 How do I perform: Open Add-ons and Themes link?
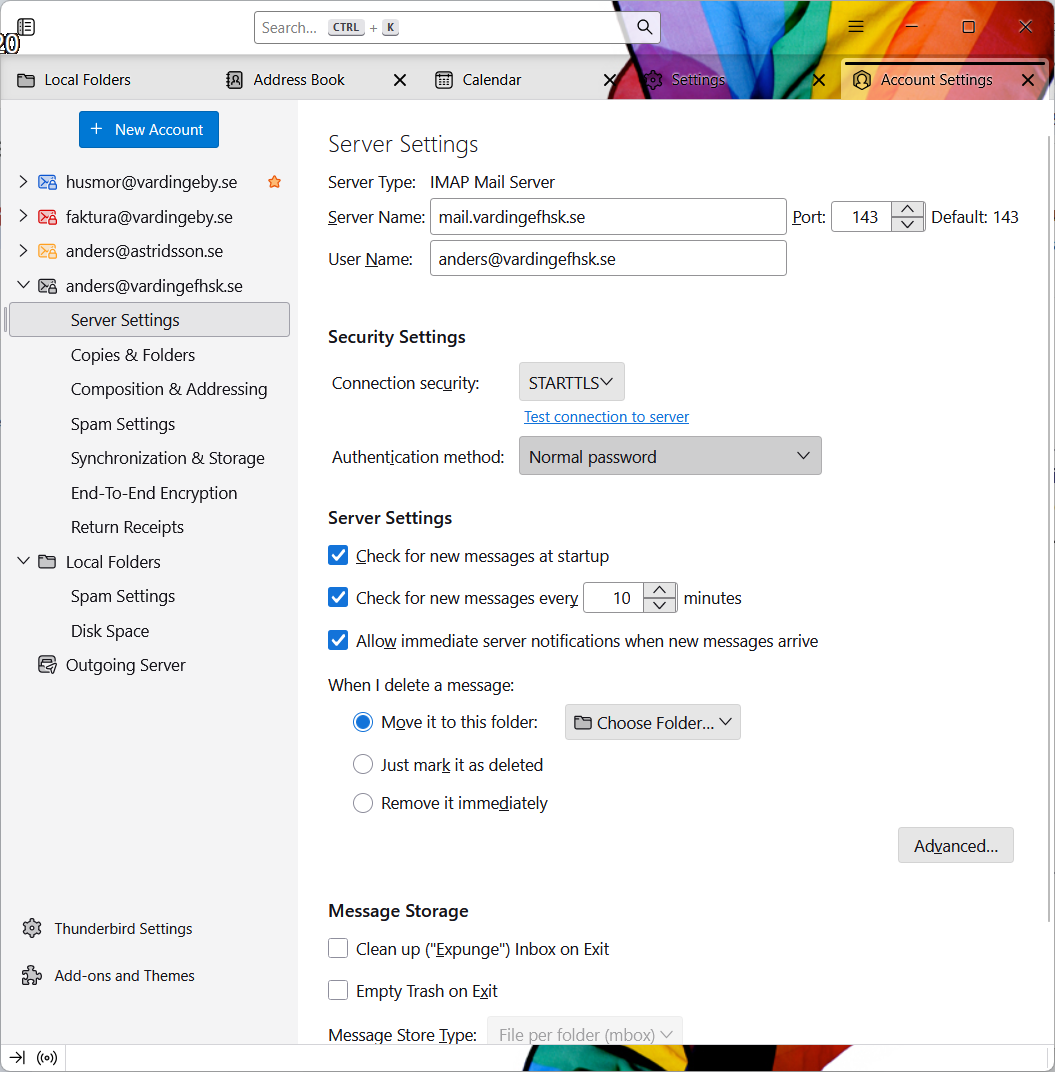(x=124, y=976)
